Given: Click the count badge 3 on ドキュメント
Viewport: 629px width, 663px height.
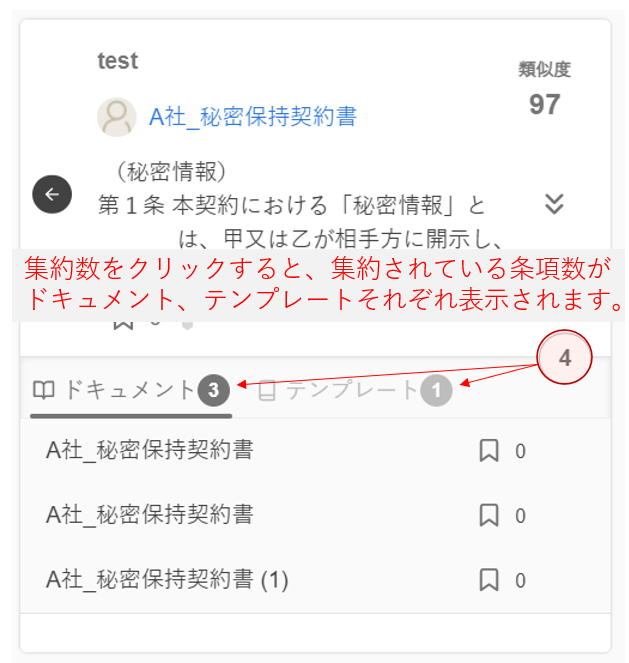Looking at the screenshot, I should [x=214, y=391].
